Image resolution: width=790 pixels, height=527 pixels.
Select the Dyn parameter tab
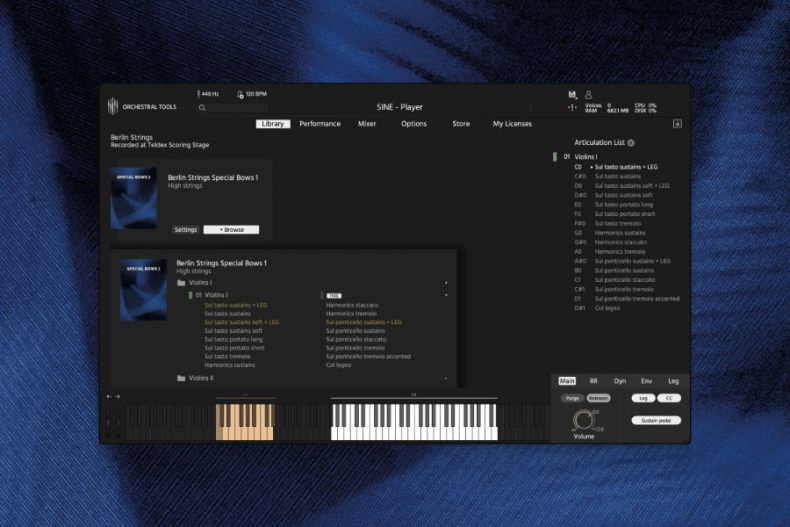[x=620, y=381]
